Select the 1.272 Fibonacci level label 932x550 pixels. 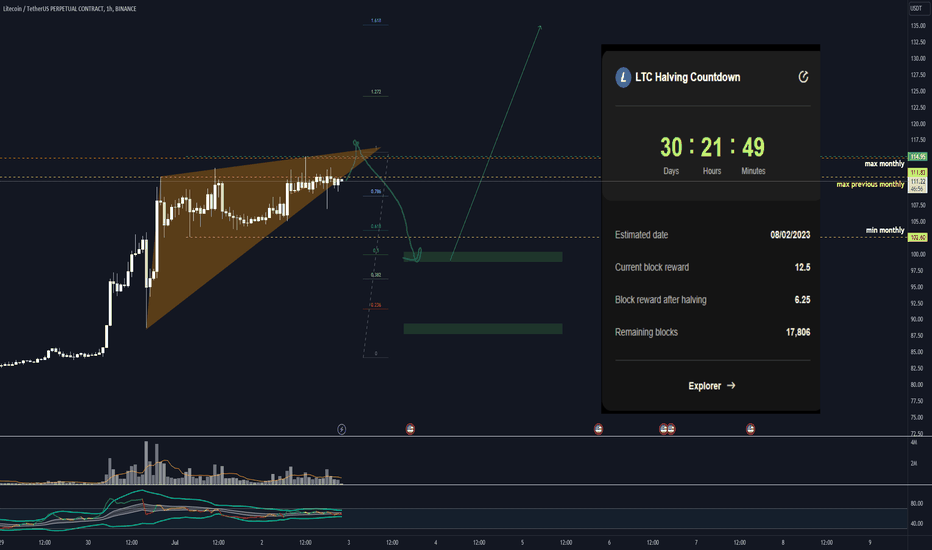[376, 92]
